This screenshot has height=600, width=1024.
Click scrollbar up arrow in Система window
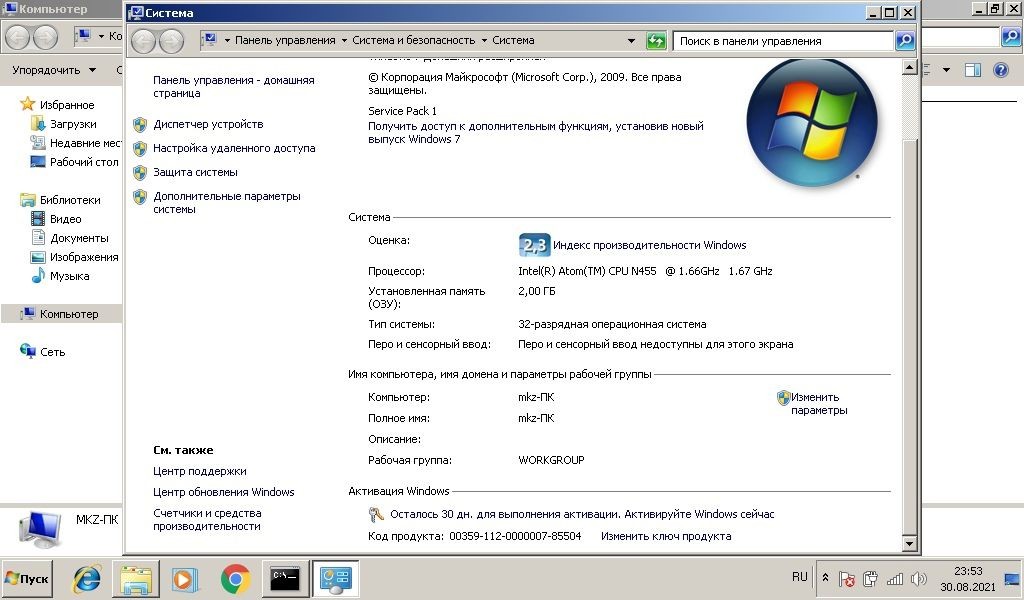(909, 68)
